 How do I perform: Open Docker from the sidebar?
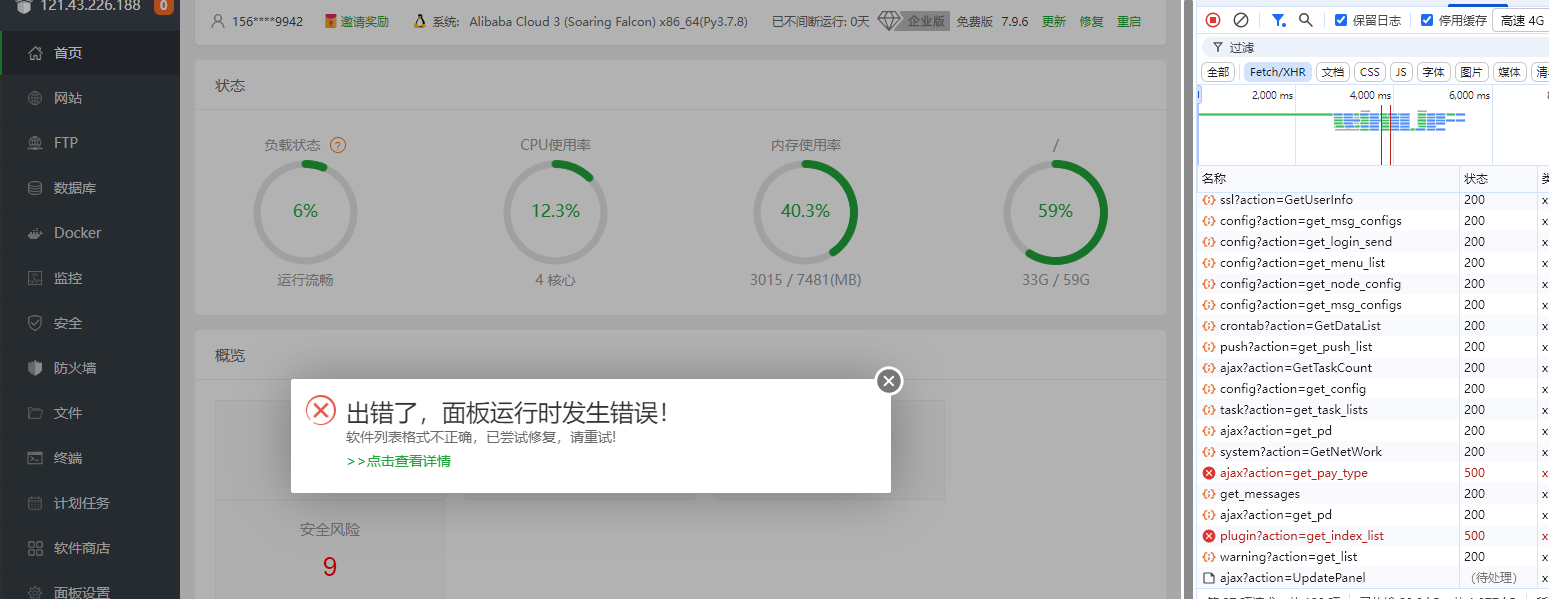click(90, 233)
